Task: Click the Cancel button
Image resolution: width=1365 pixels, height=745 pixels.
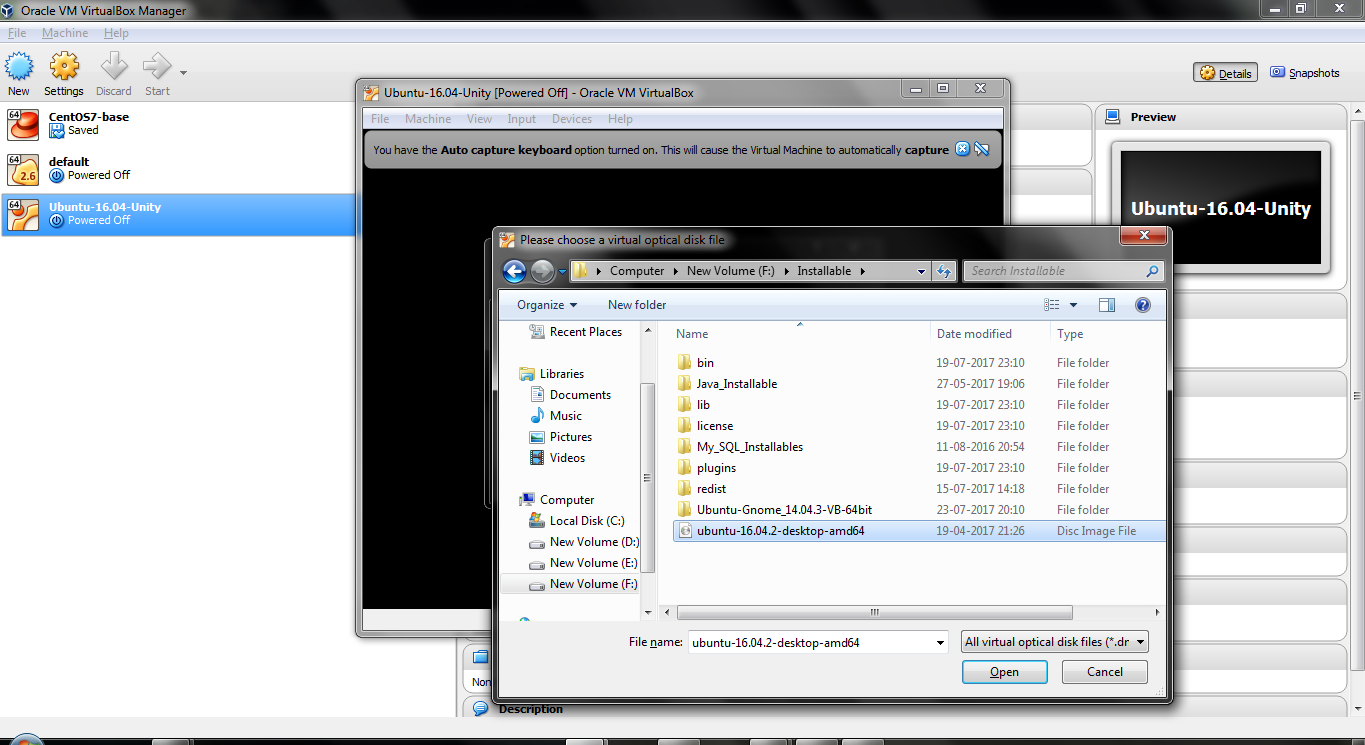Action: pos(1105,672)
